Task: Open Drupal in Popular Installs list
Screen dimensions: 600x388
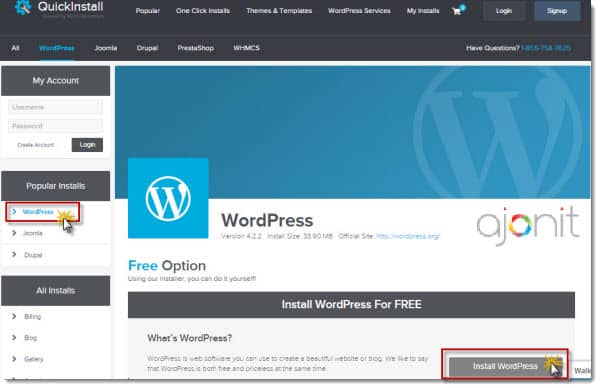Action: coord(33,255)
